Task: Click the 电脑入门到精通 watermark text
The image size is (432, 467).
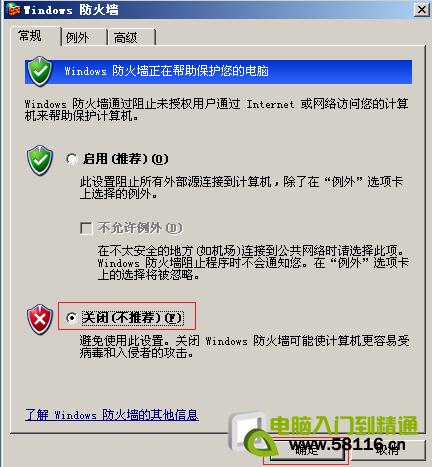Action: (343, 425)
